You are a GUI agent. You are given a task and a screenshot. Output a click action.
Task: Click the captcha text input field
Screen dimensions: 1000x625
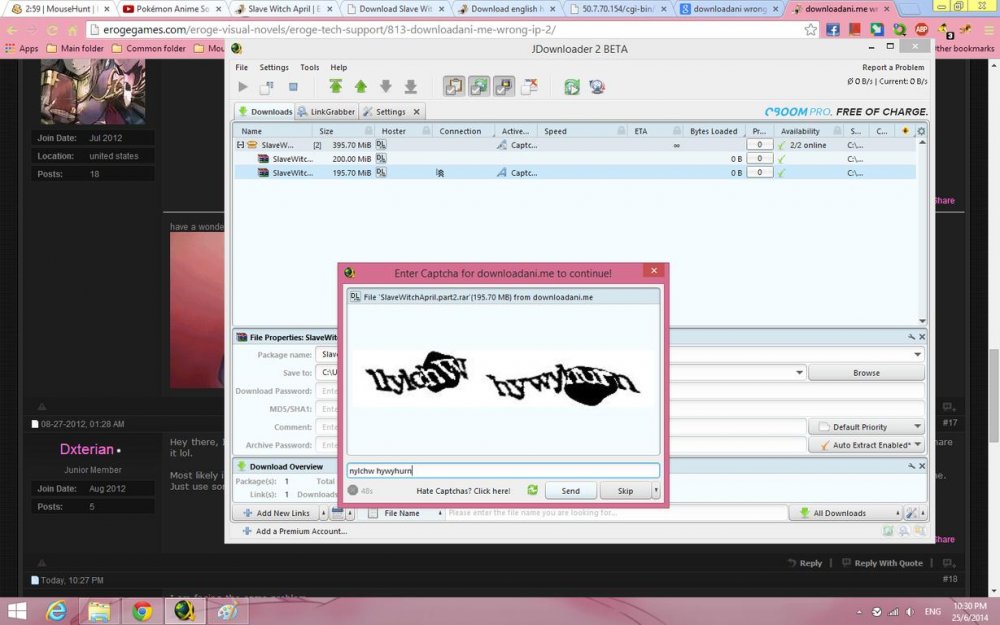pyautogui.click(x=503, y=470)
